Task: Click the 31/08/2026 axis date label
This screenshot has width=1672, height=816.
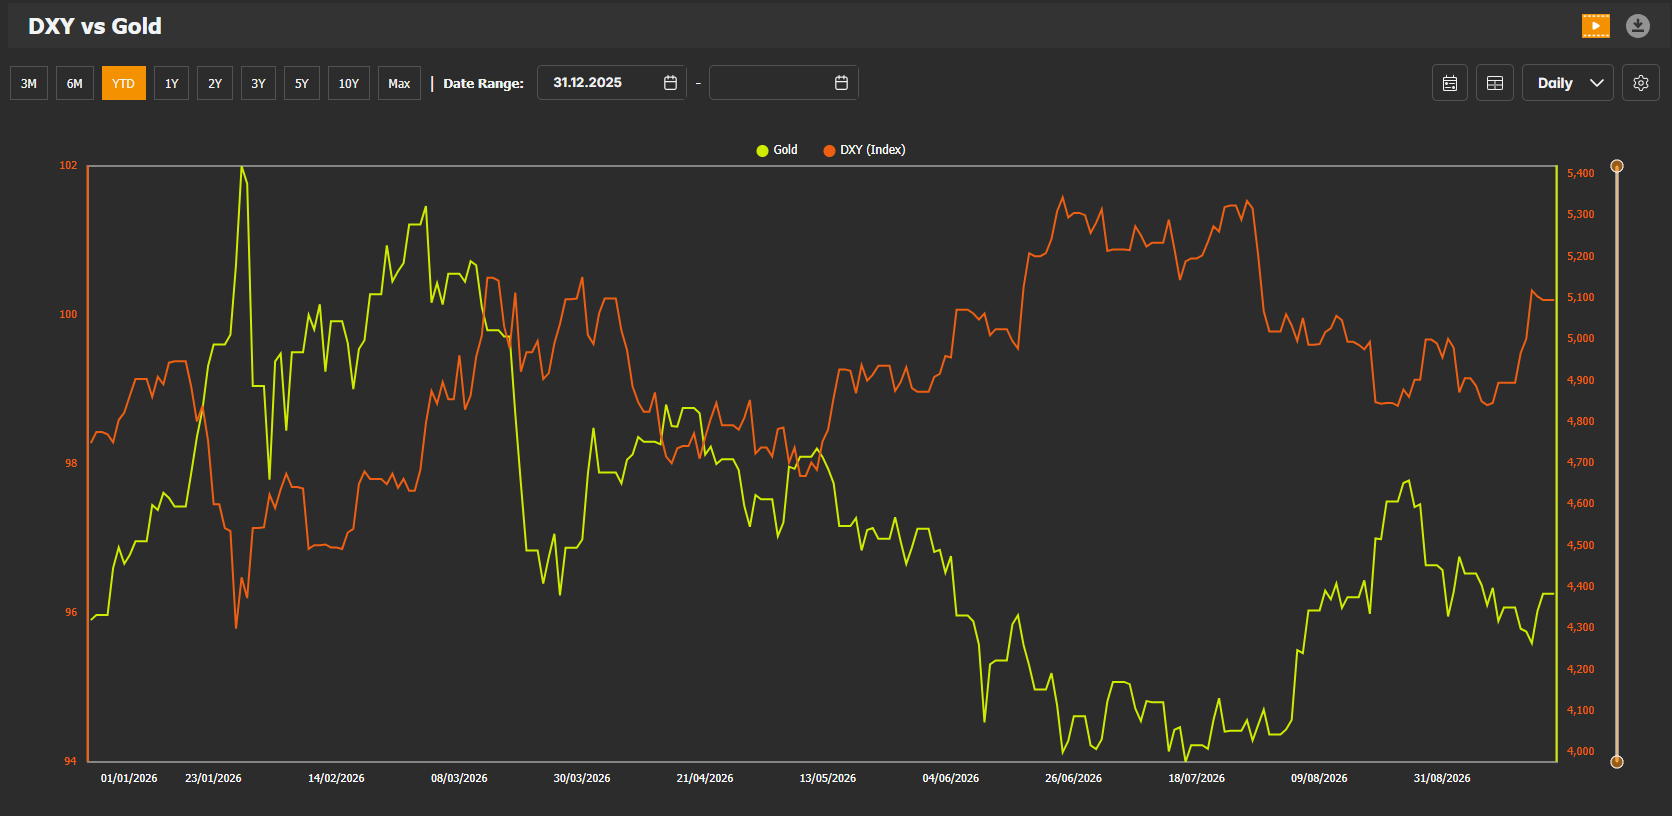Action: tap(1442, 778)
